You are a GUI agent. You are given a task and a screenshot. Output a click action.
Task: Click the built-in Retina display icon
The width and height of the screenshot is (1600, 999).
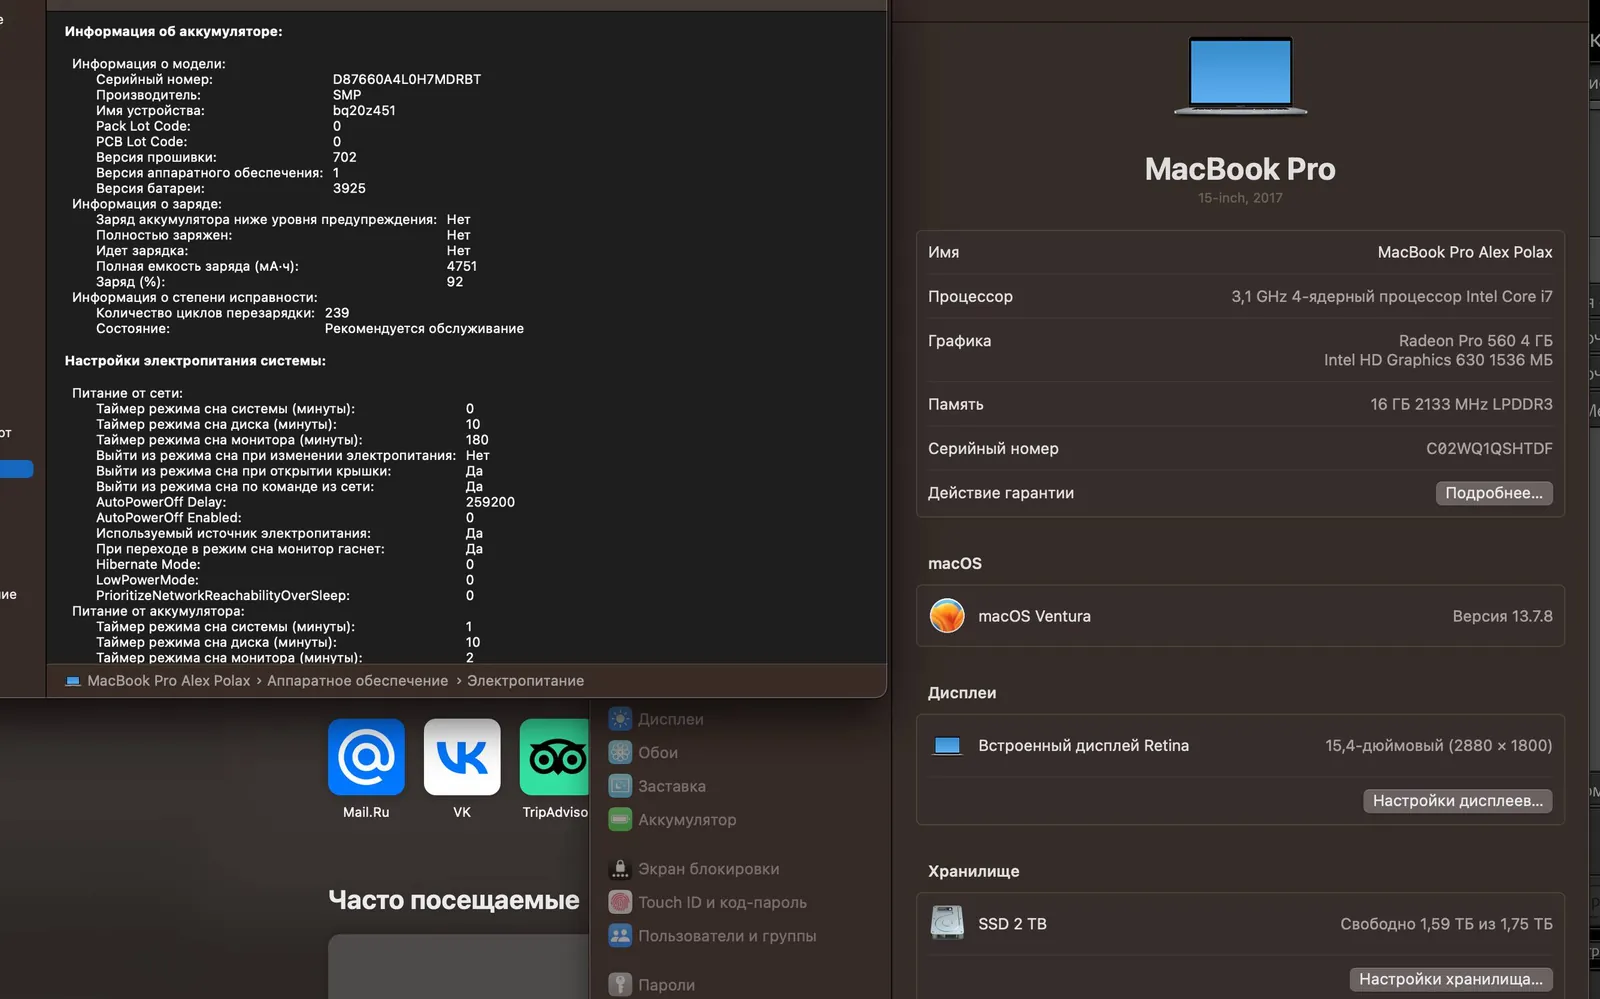(x=947, y=746)
